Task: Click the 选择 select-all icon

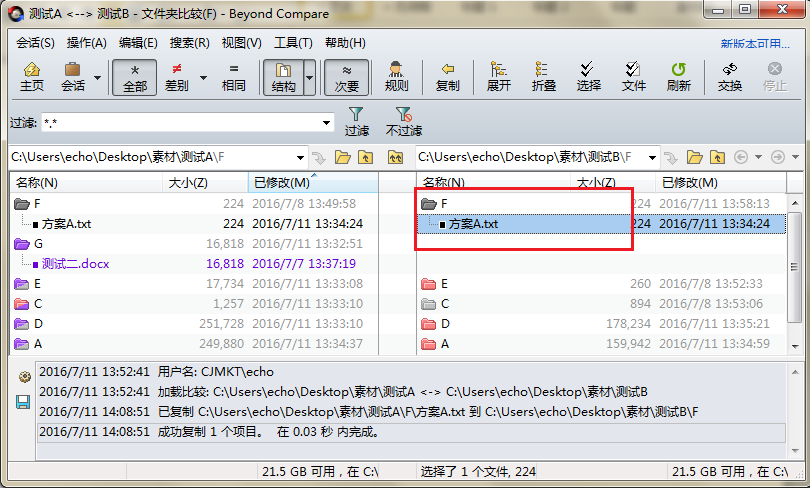Action: tap(588, 77)
